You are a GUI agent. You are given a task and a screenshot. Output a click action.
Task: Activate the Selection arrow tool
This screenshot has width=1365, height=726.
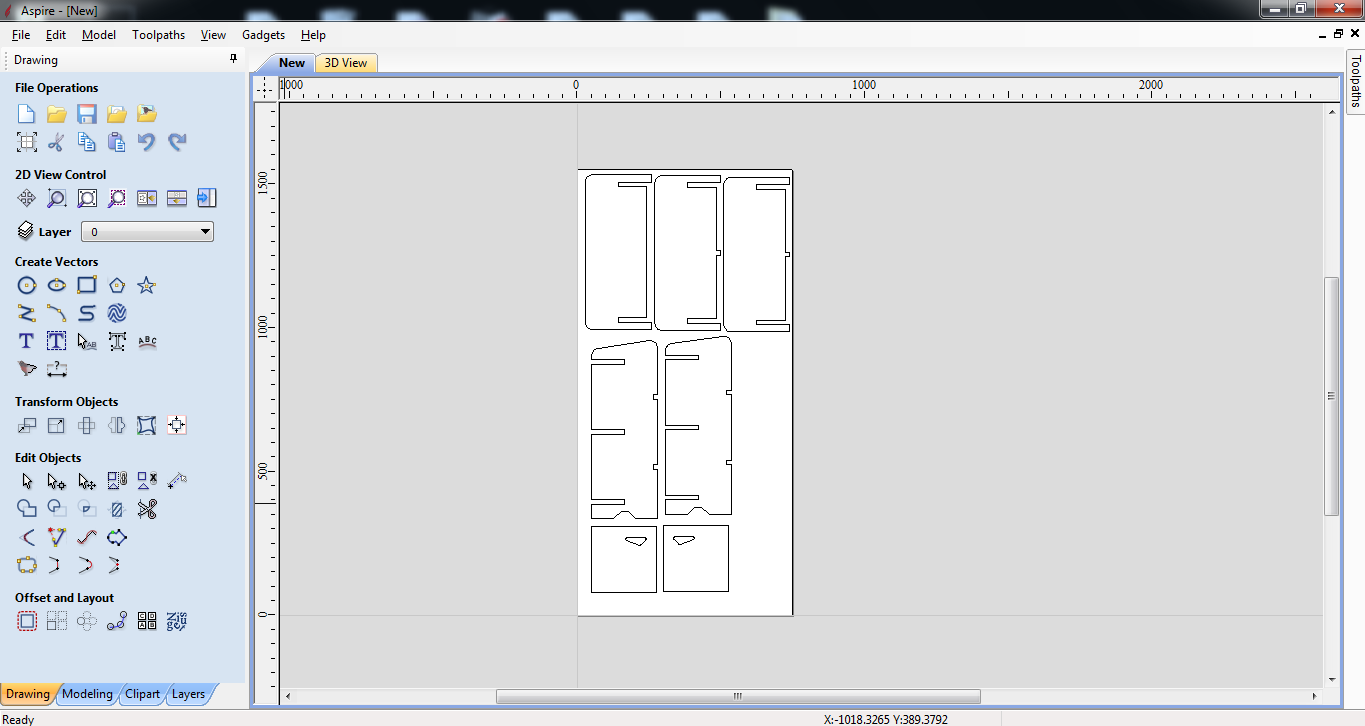[27, 481]
